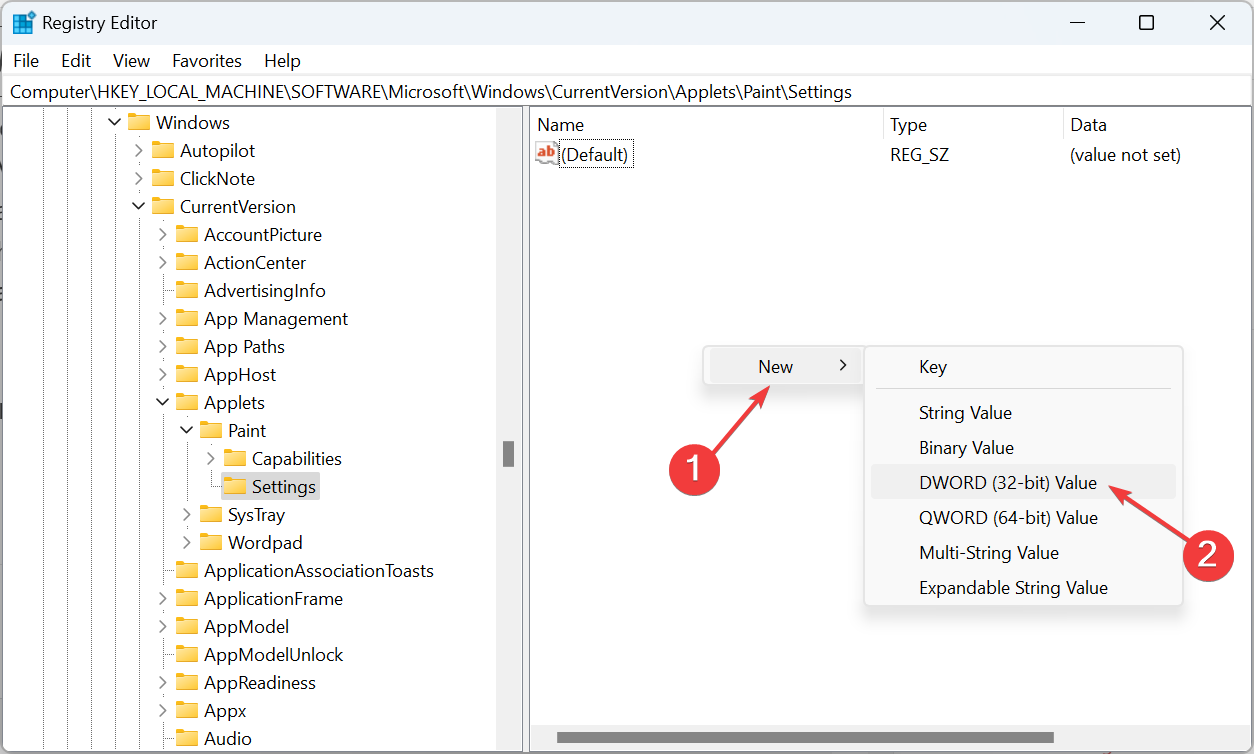
Task: Click the SysTray folder icon
Action: tap(211, 515)
